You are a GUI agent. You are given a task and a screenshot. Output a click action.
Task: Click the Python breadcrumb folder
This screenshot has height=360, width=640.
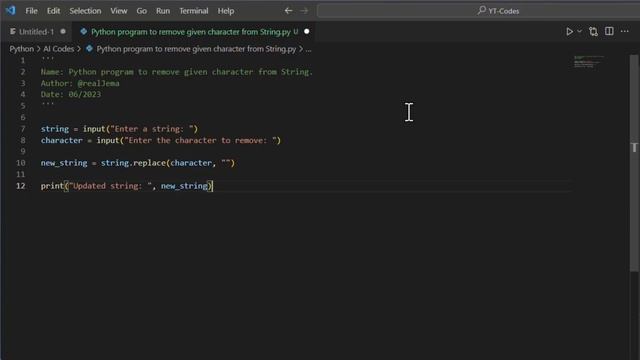coord(22,49)
